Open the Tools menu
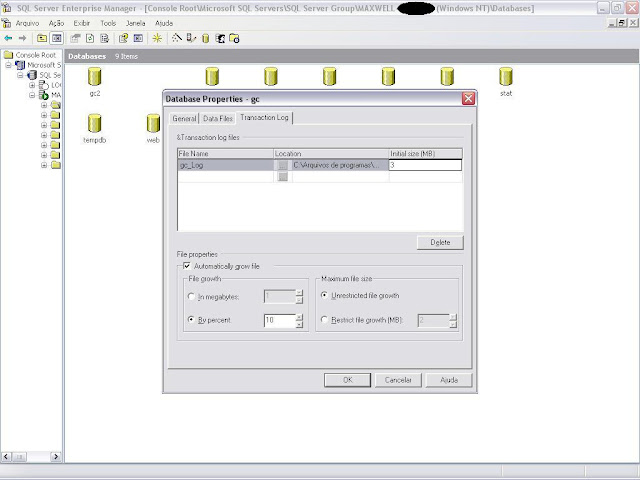The width and height of the screenshot is (640, 480). click(x=108, y=23)
